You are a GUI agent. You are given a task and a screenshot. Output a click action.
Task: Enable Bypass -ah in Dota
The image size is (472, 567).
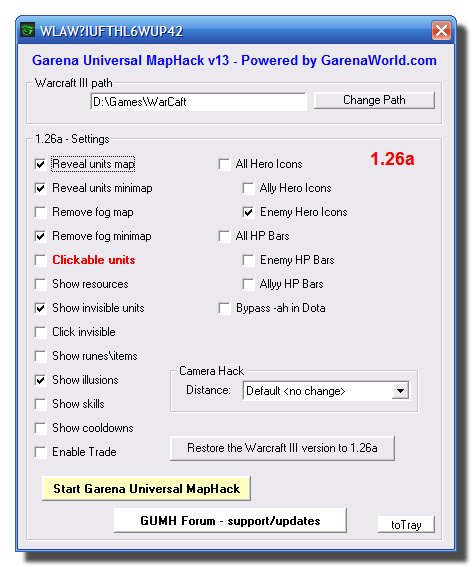(225, 308)
